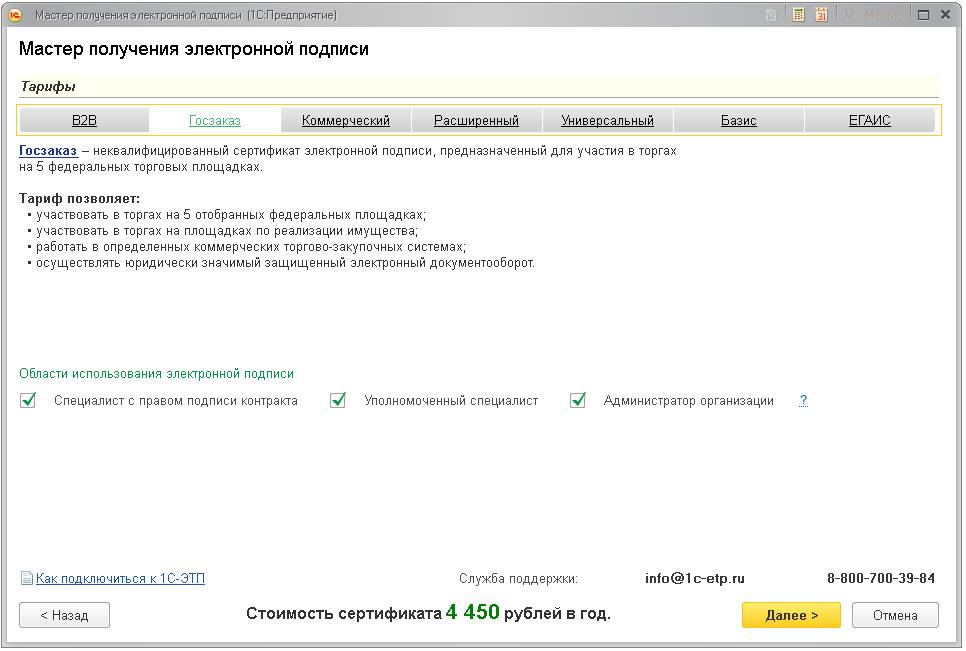Screen dimensions: 966x651
Task: Maximize the wizard window
Action: tap(923, 15)
